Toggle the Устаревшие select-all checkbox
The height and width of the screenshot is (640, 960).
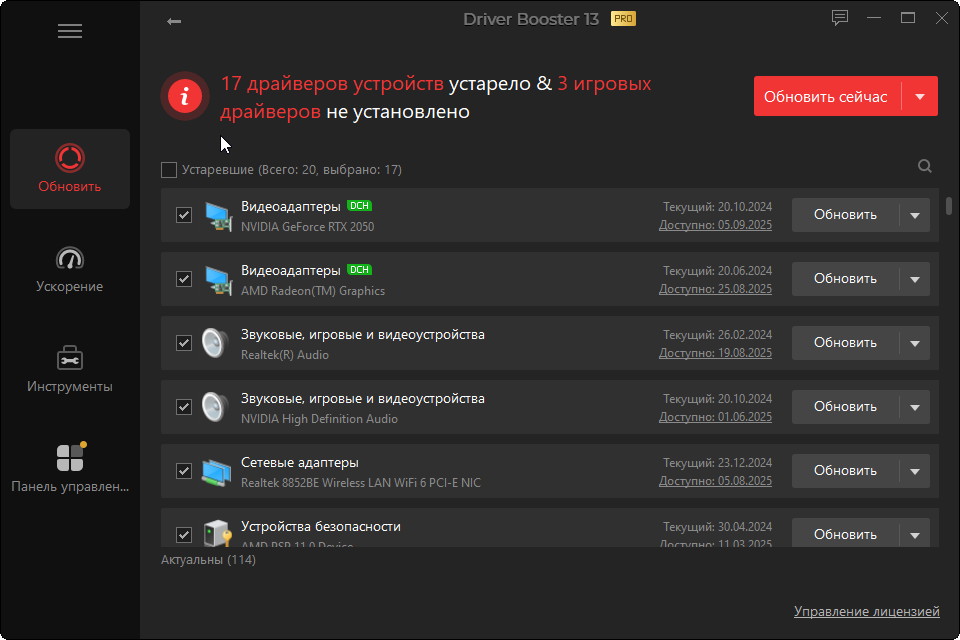(x=169, y=170)
